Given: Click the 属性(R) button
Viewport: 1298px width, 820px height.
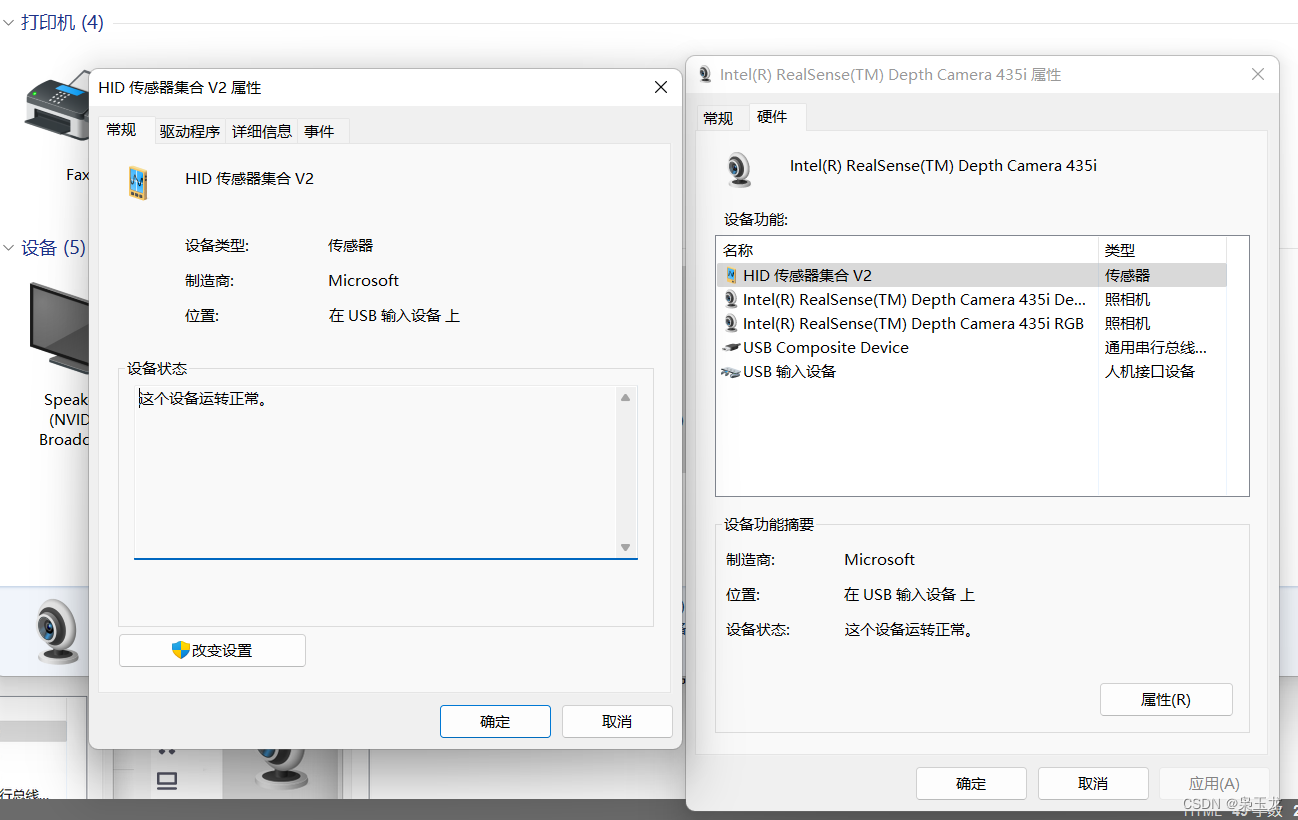Looking at the screenshot, I should tap(1166, 700).
